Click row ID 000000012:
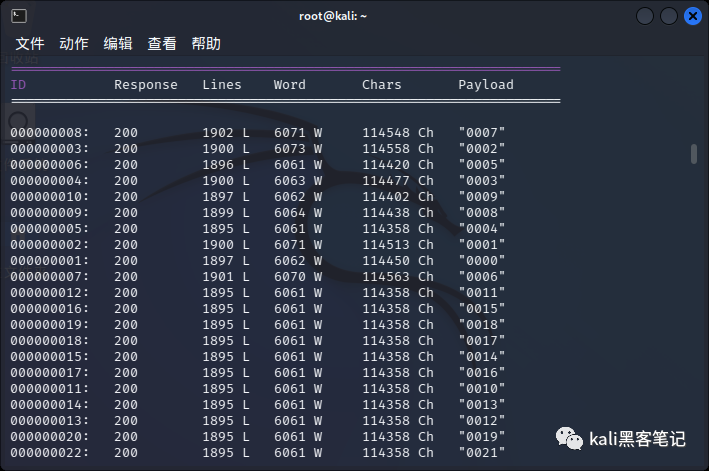This screenshot has width=709, height=471. tap(50, 292)
